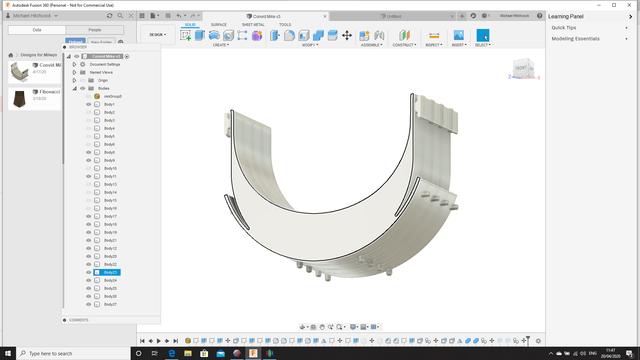This screenshot has width=640, height=360.
Task: Open timeline settings gear icon
Action: pyautogui.click(x=538, y=341)
